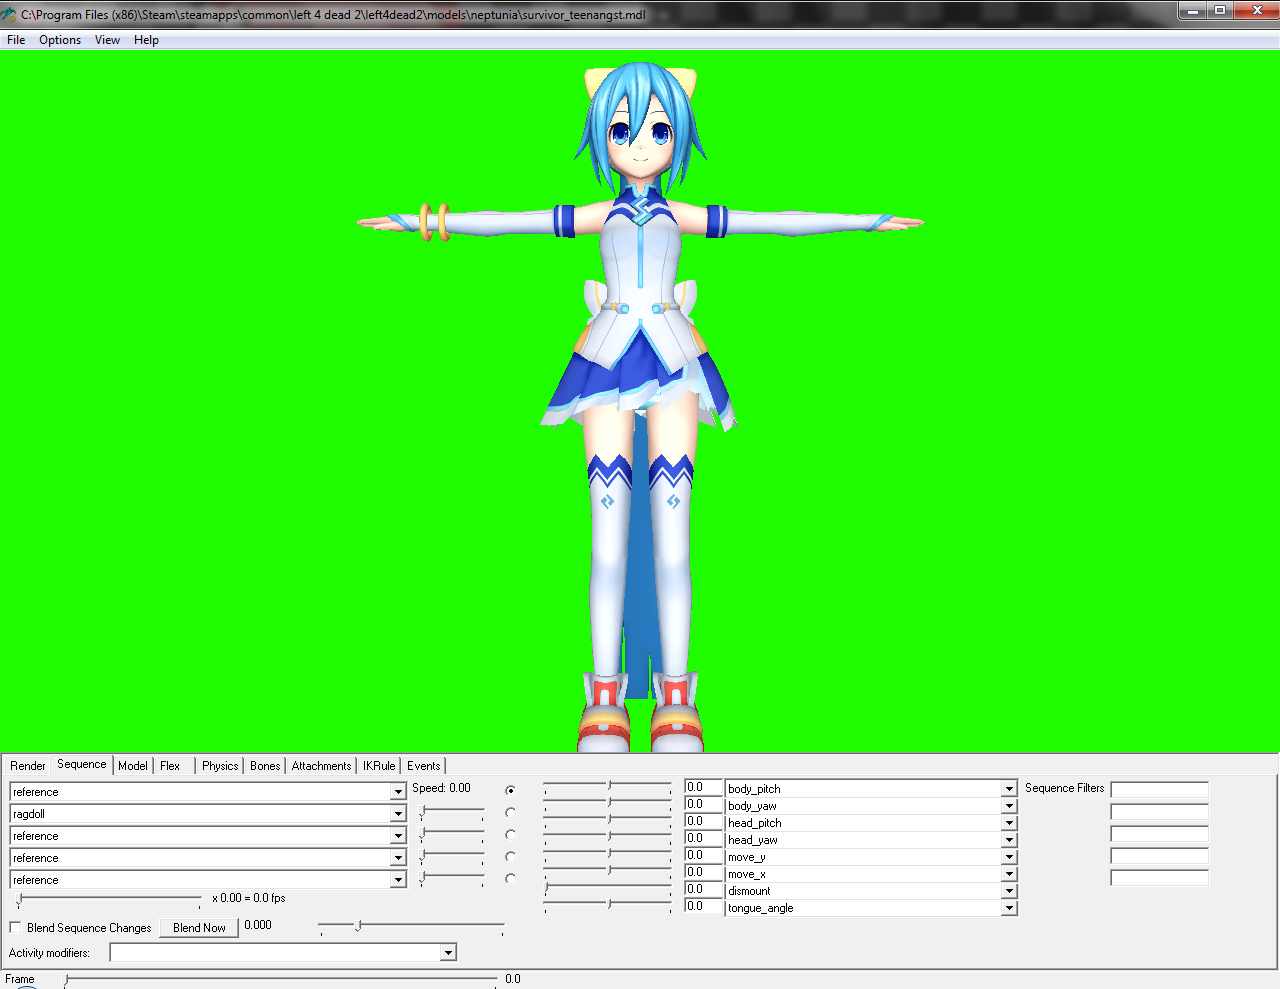Click the head_yaw value field
The height and width of the screenshot is (989, 1280).
[x=703, y=839]
